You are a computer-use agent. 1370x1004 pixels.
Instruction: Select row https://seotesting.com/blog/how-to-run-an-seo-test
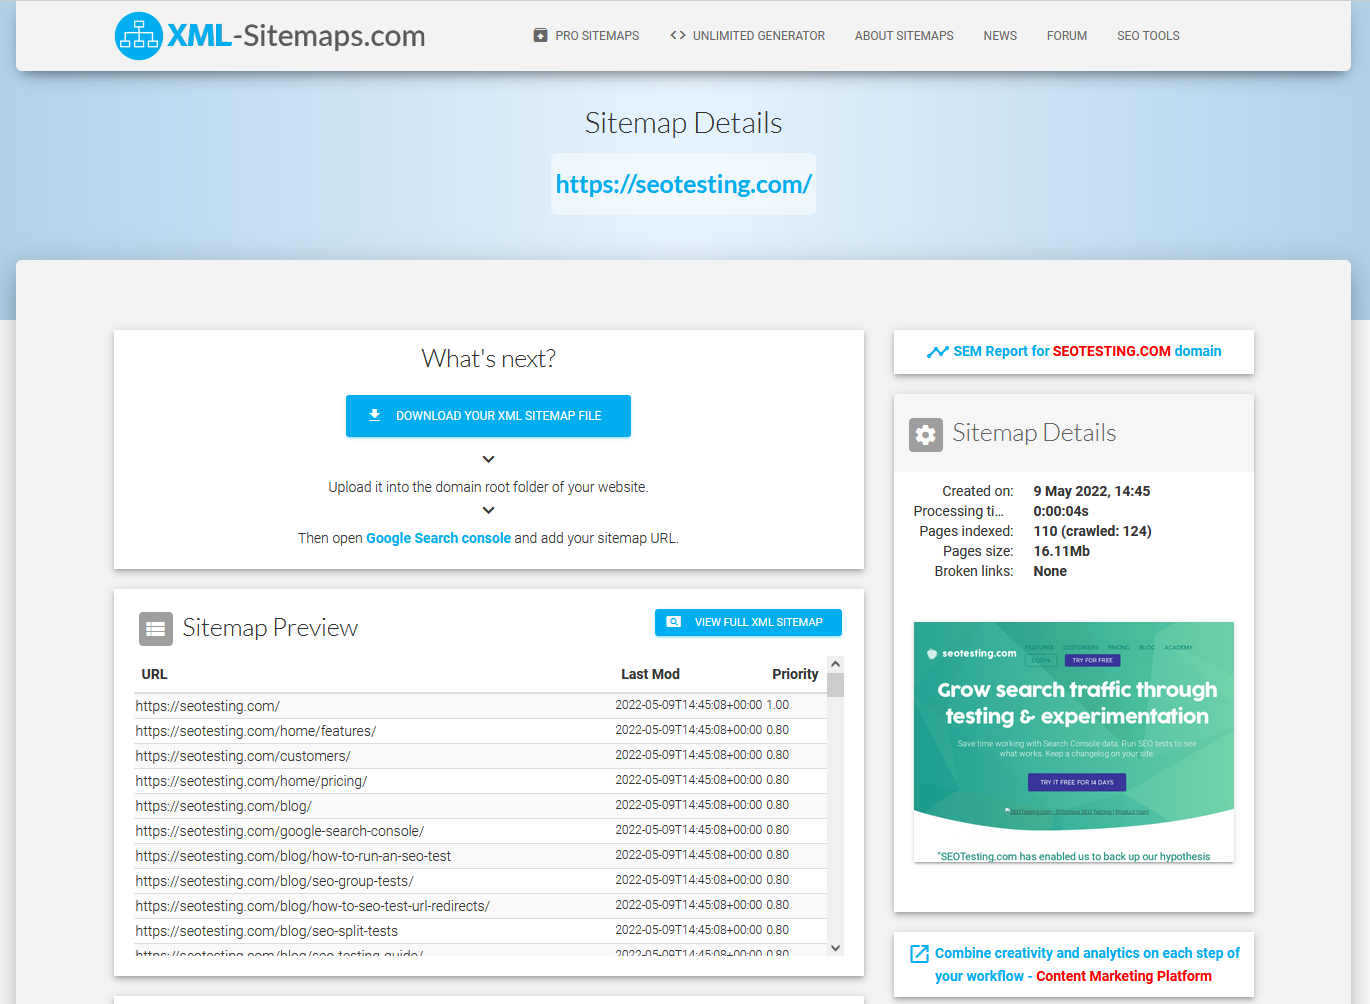480,856
